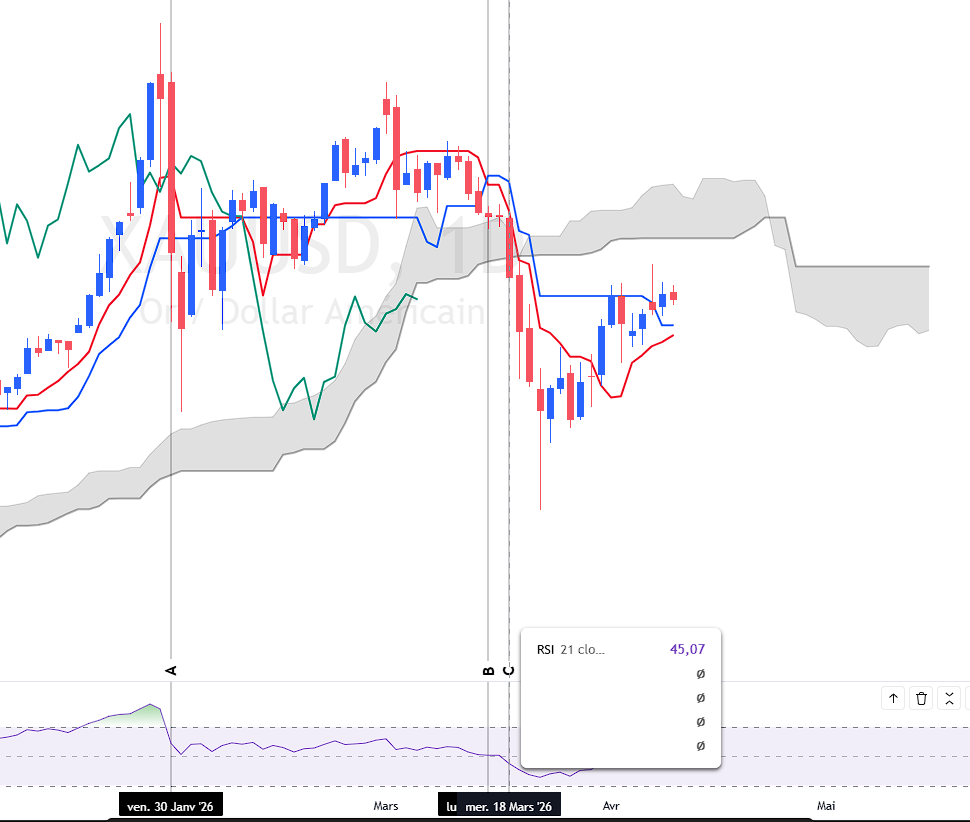Click the "ven. 30 Janv '26" date label
Viewport: 970px width, 822px height.
coord(170,806)
